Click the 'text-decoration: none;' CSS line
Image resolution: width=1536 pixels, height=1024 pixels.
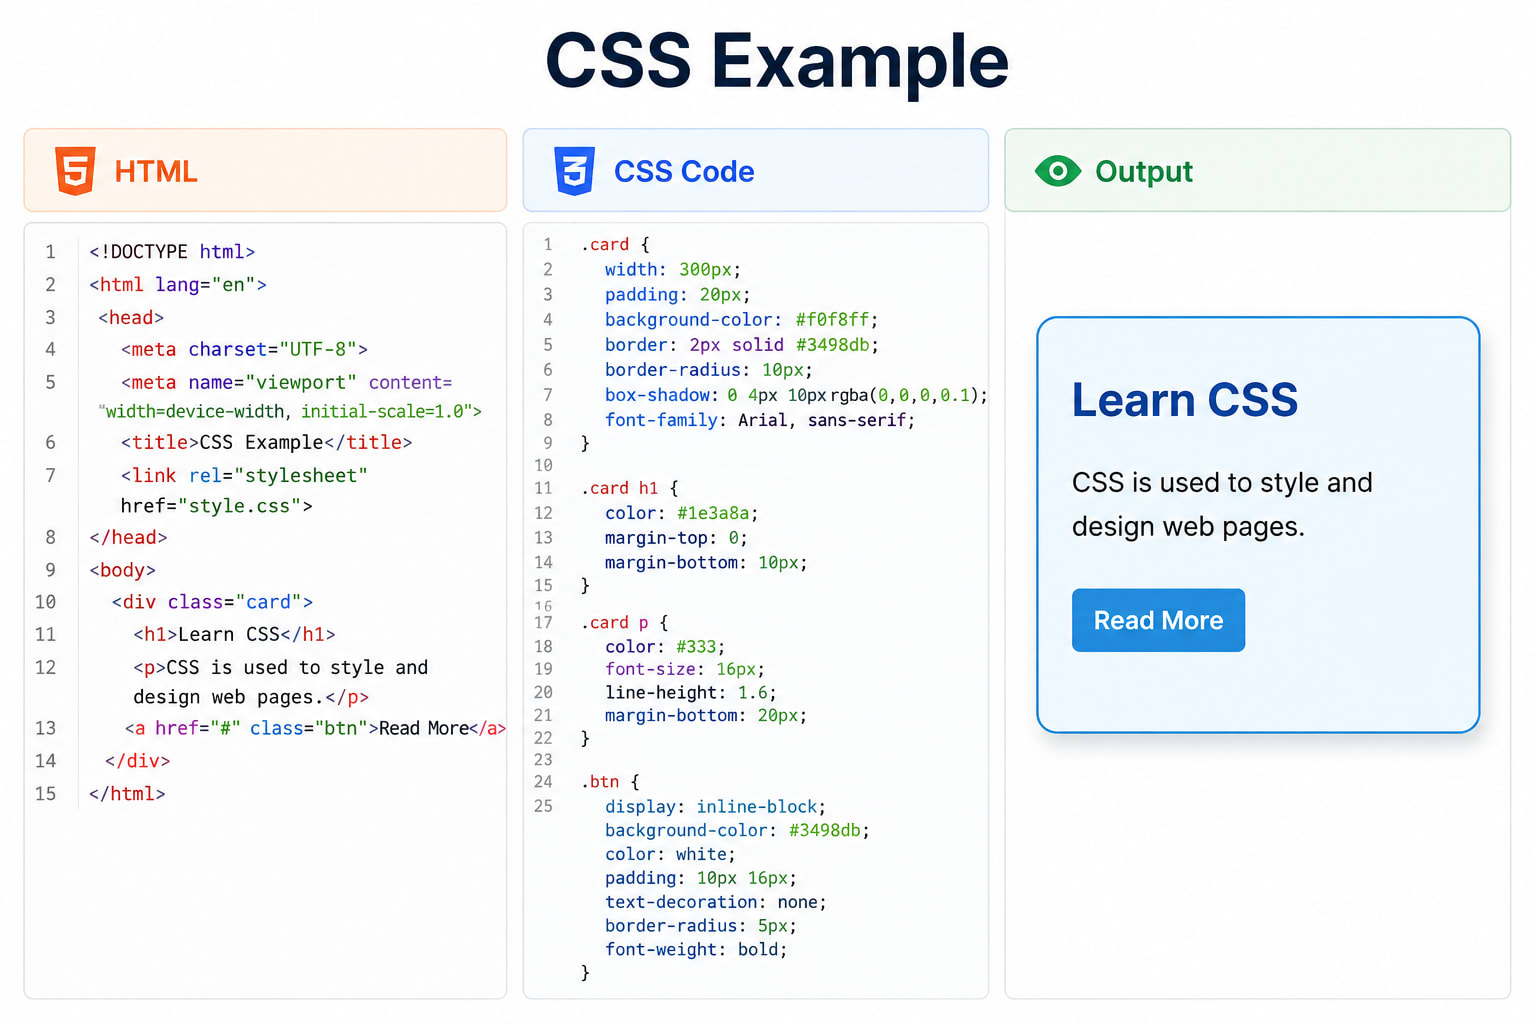(716, 903)
